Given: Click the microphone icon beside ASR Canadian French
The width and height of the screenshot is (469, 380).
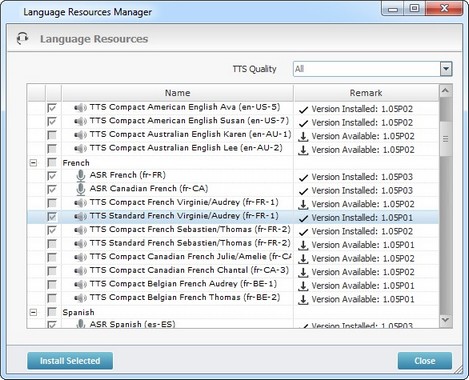Looking at the screenshot, I should [80, 189].
